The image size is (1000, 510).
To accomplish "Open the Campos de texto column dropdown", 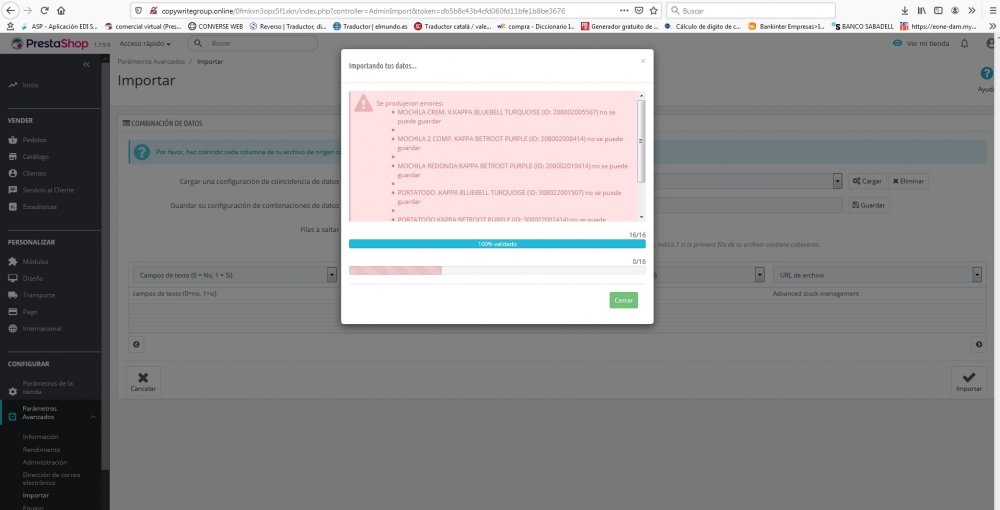I will (x=235, y=275).
